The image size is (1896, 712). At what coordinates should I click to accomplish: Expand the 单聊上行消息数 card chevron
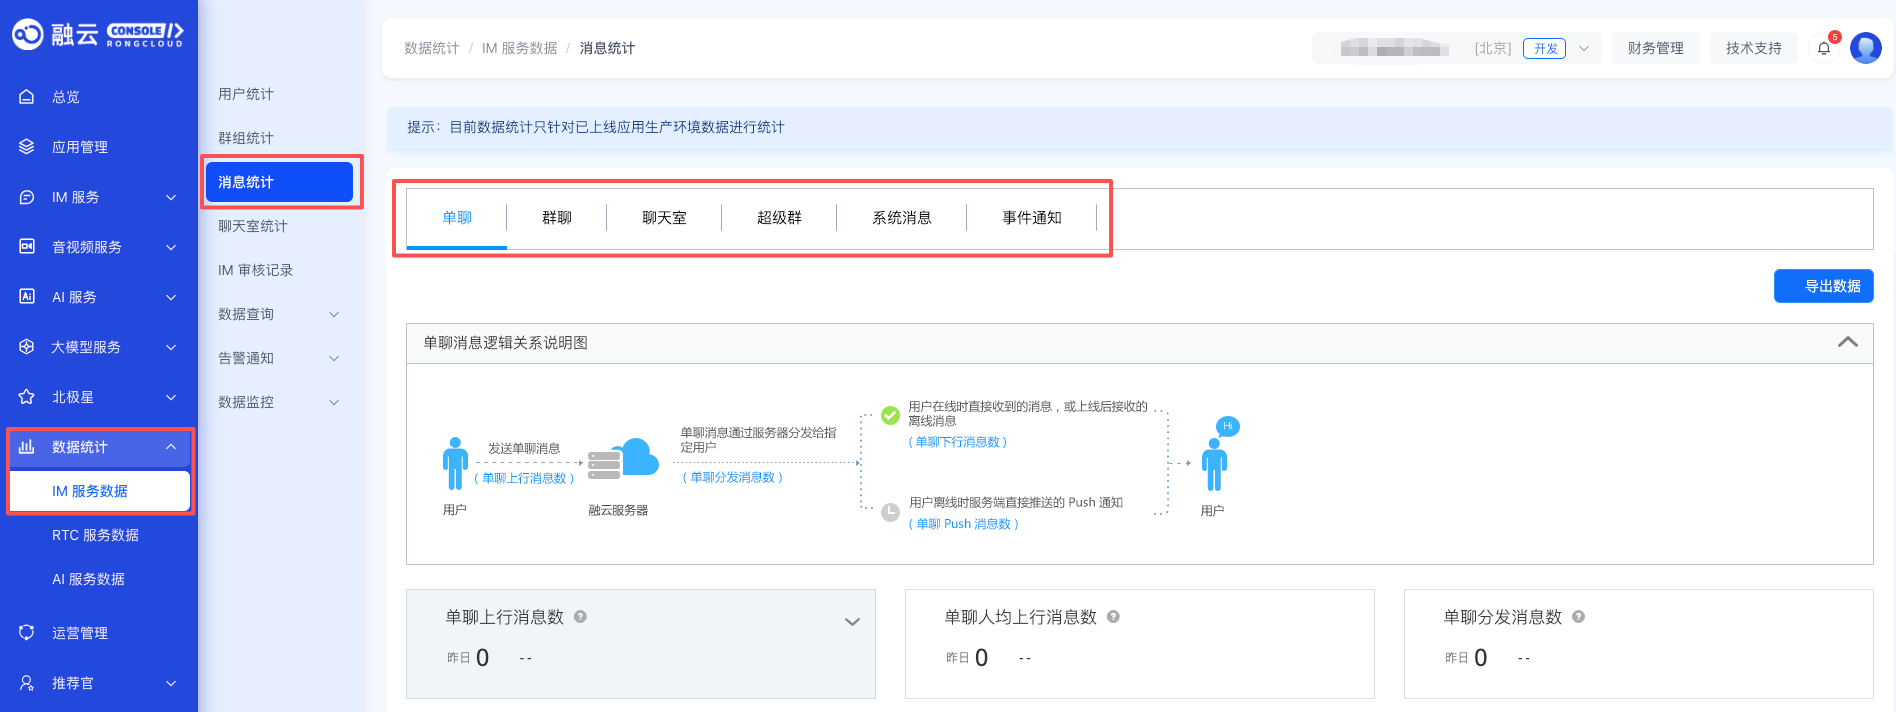pyautogui.click(x=852, y=622)
